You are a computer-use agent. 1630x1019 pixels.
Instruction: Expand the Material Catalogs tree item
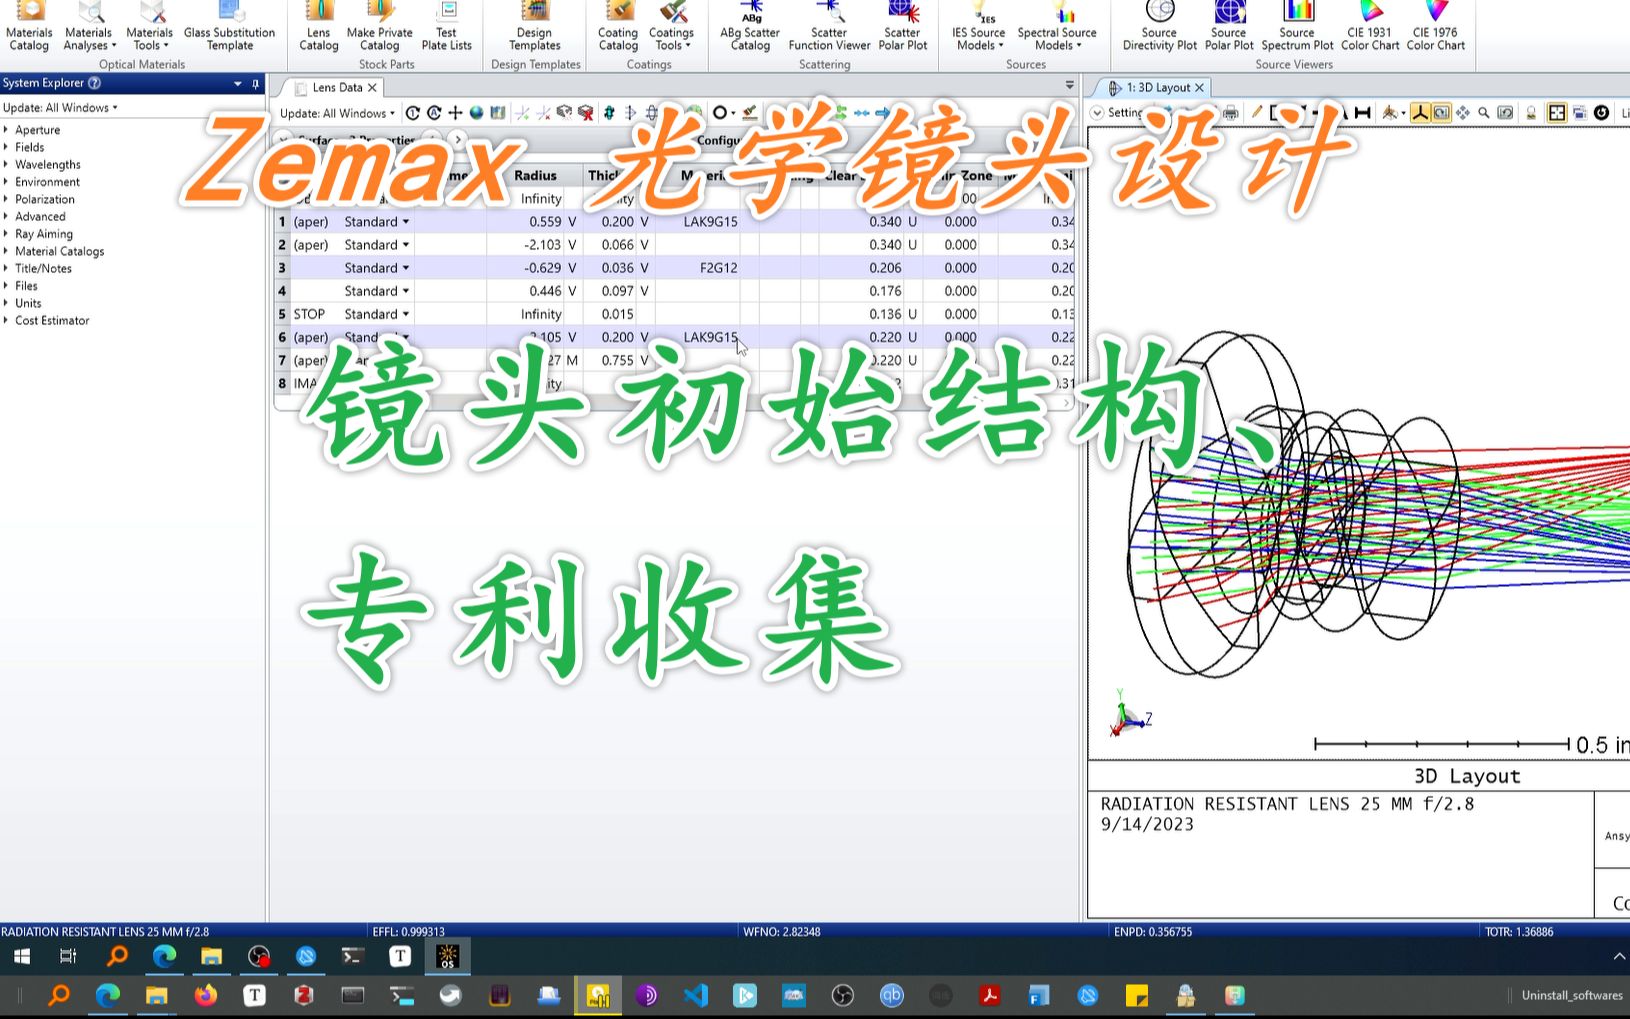pyautogui.click(x=6, y=251)
